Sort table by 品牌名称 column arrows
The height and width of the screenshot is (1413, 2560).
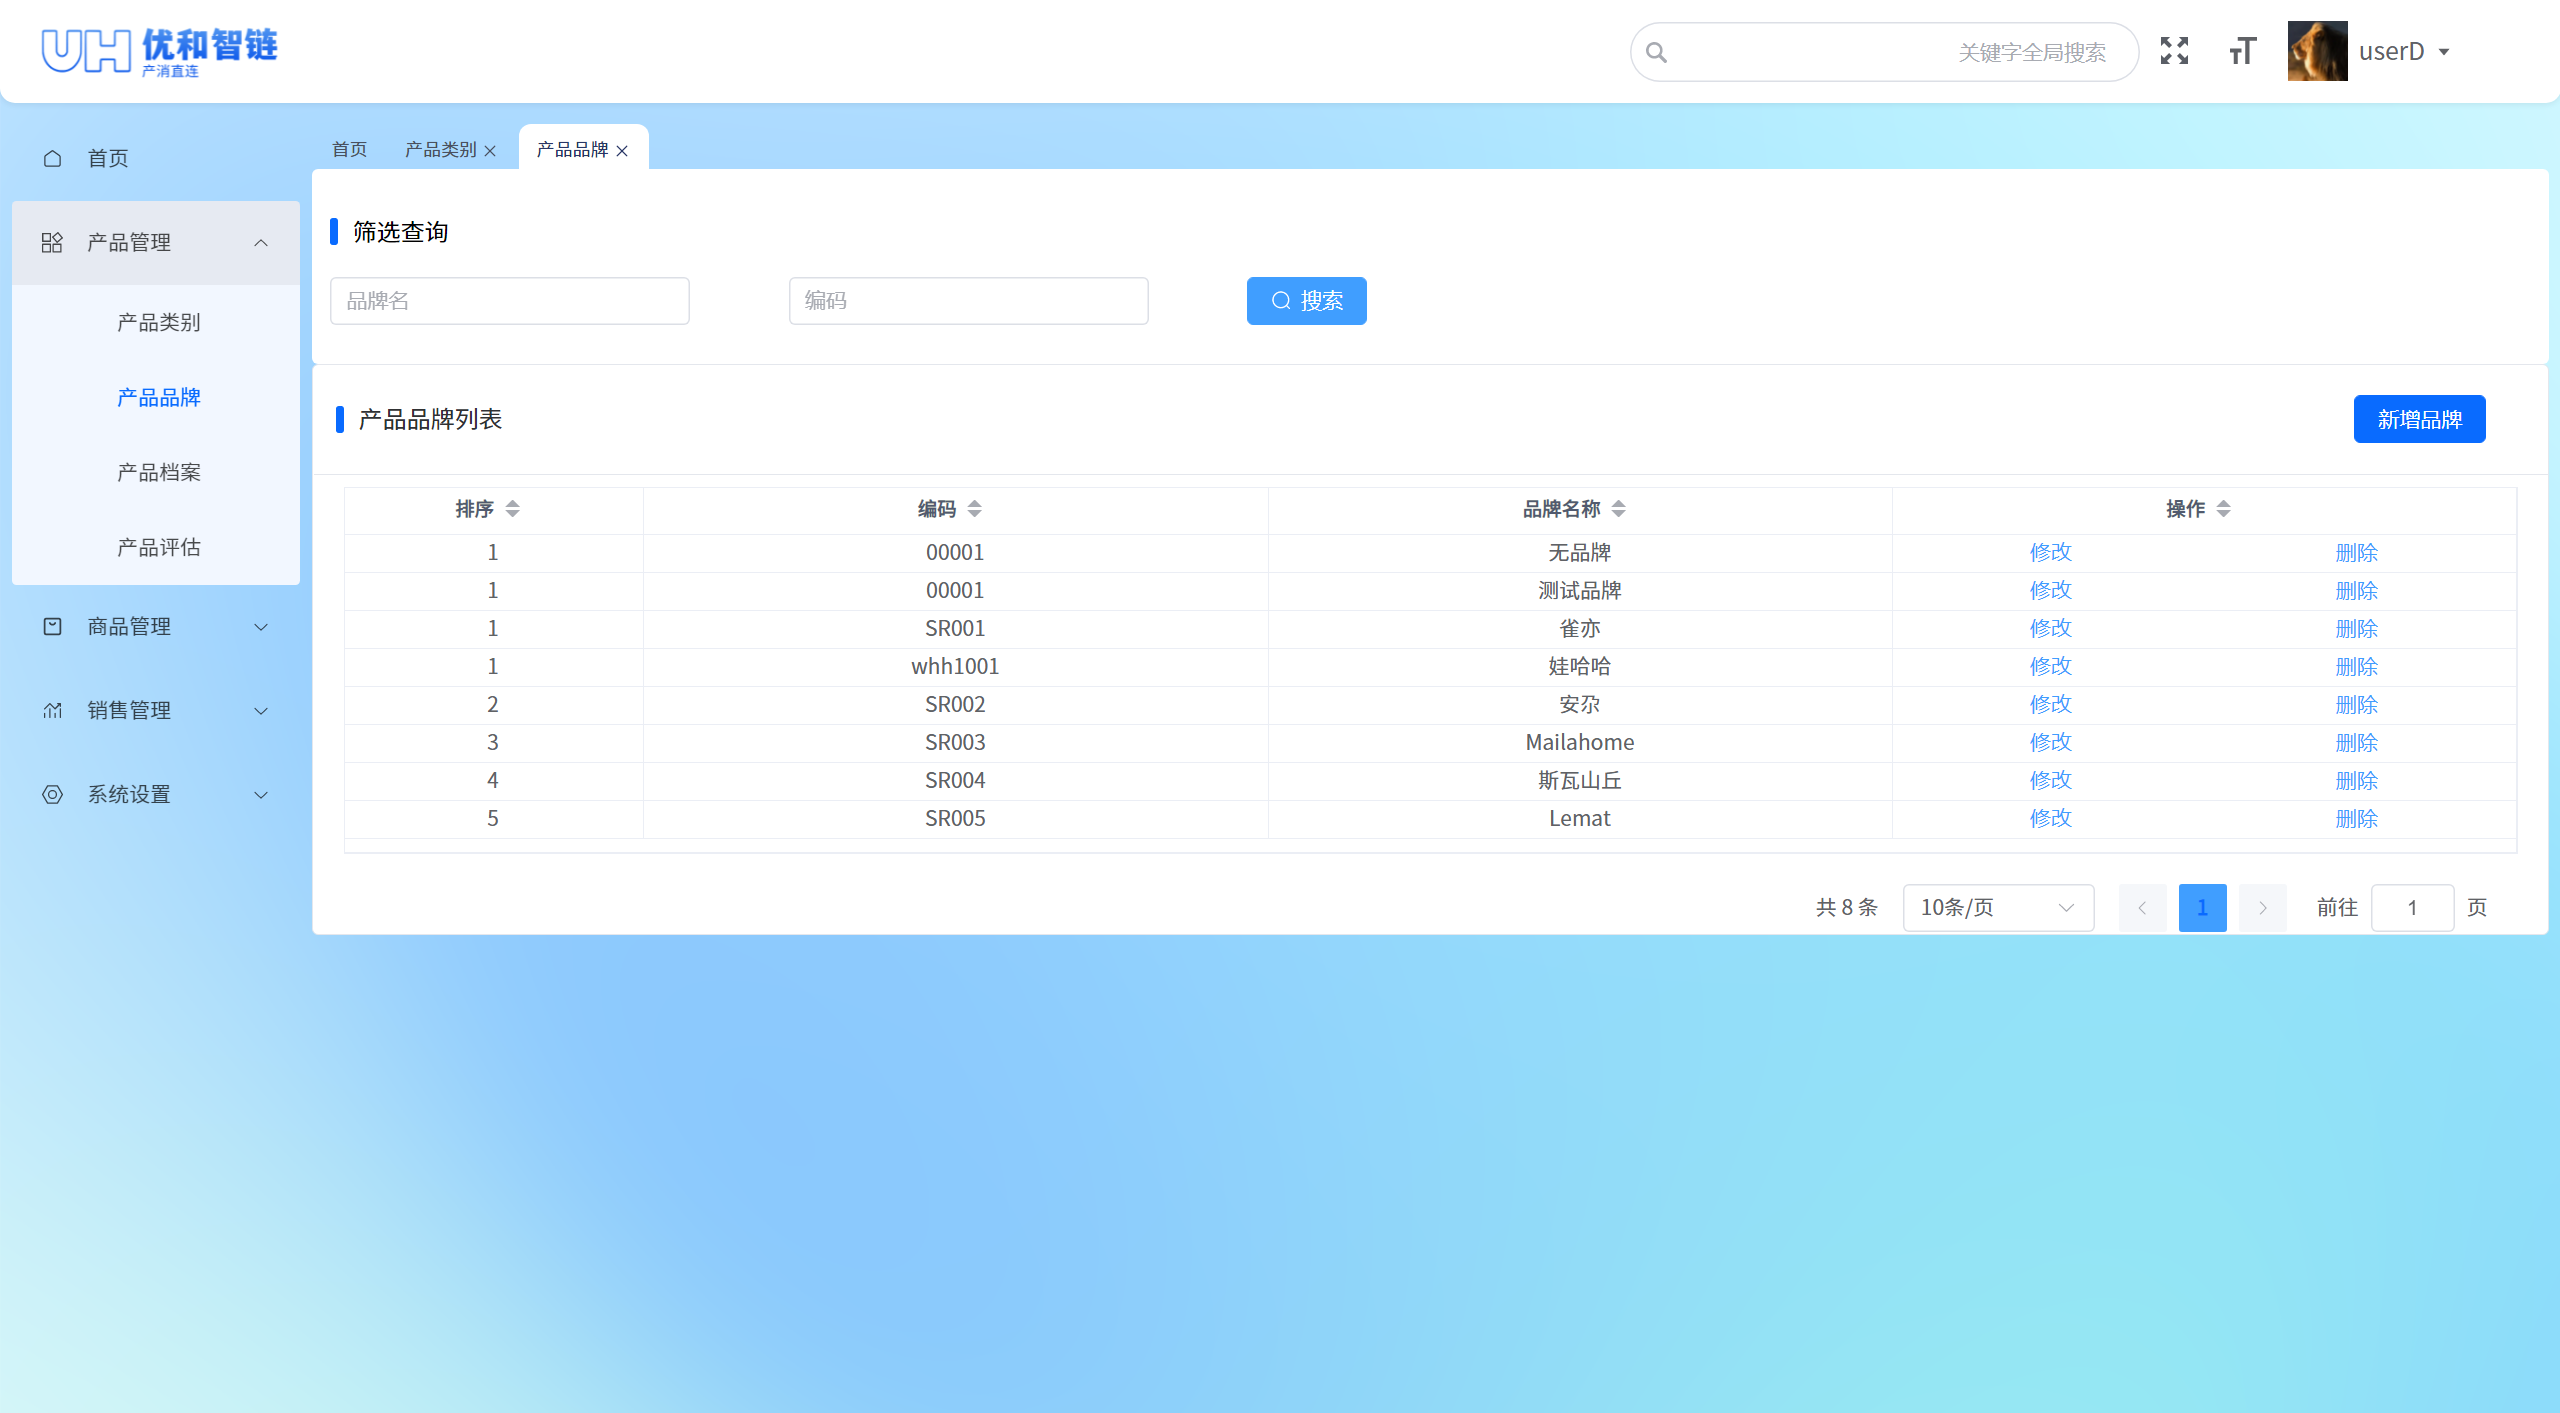point(1618,509)
